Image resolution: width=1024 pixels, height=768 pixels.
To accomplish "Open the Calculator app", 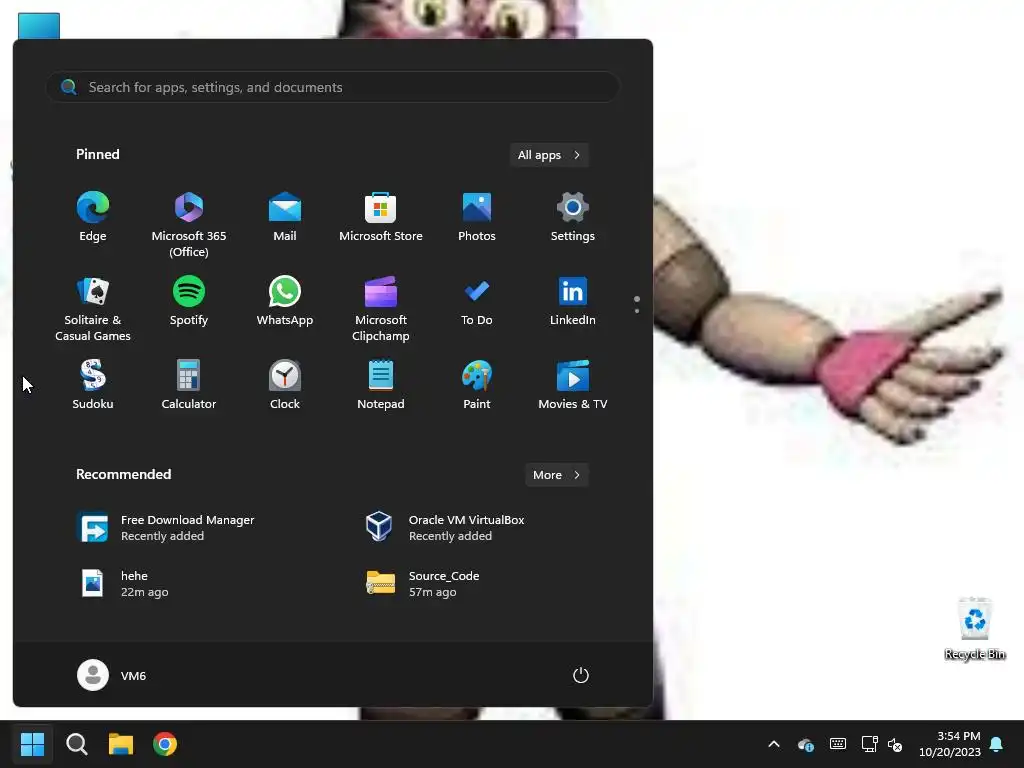I will pyautogui.click(x=189, y=385).
